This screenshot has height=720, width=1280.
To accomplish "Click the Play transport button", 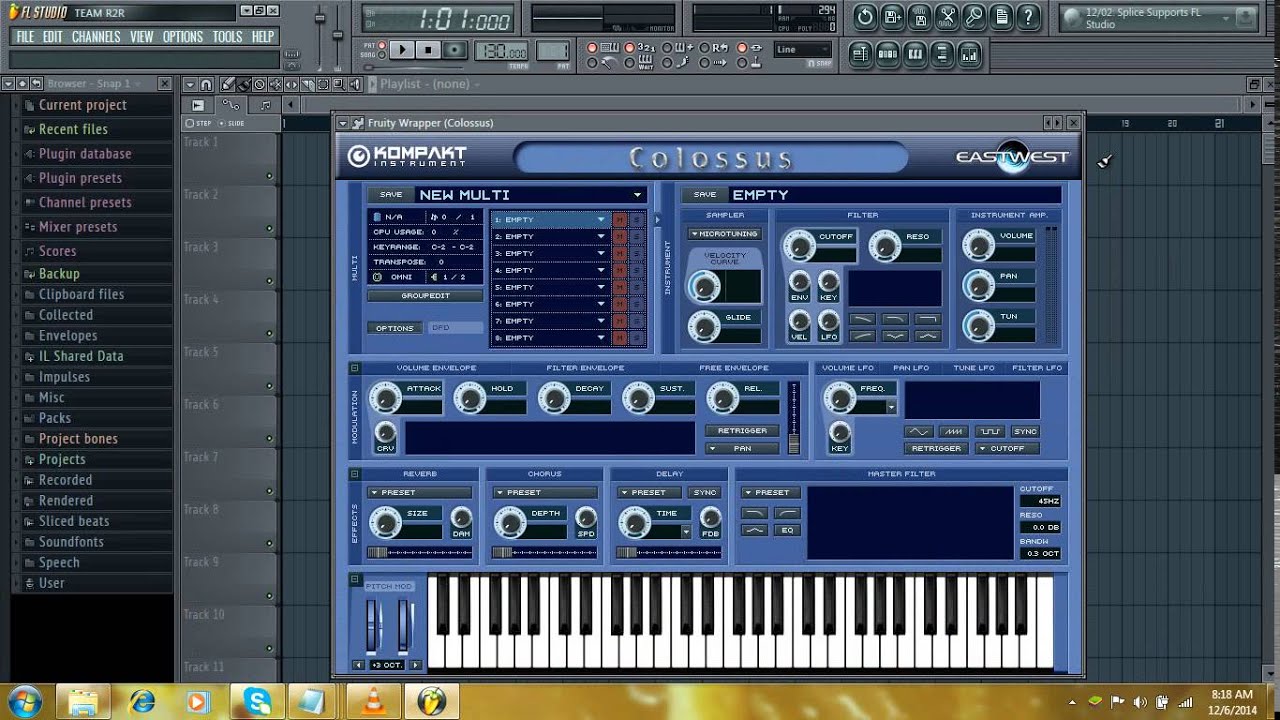I will 401,50.
